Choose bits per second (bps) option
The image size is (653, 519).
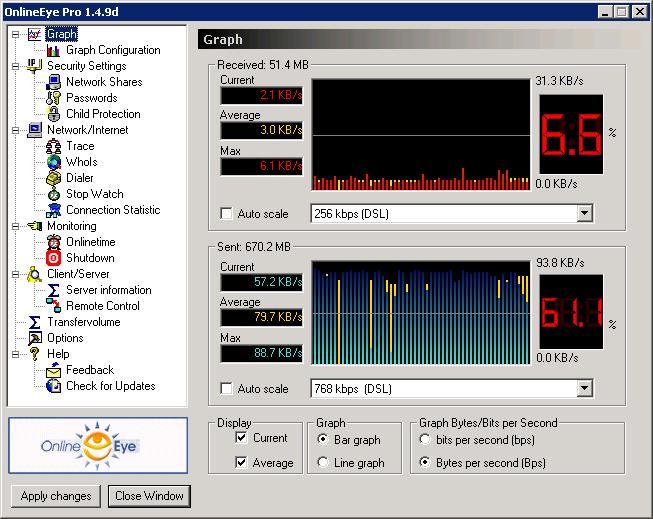click(x=425, y=439)
